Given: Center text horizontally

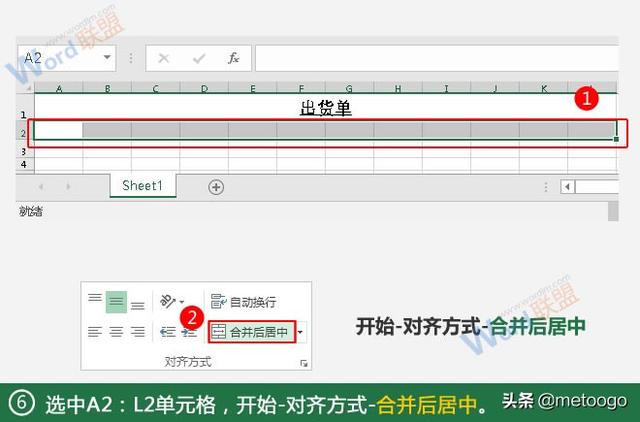Looking at the screenshot, I should tap(116, 332).
